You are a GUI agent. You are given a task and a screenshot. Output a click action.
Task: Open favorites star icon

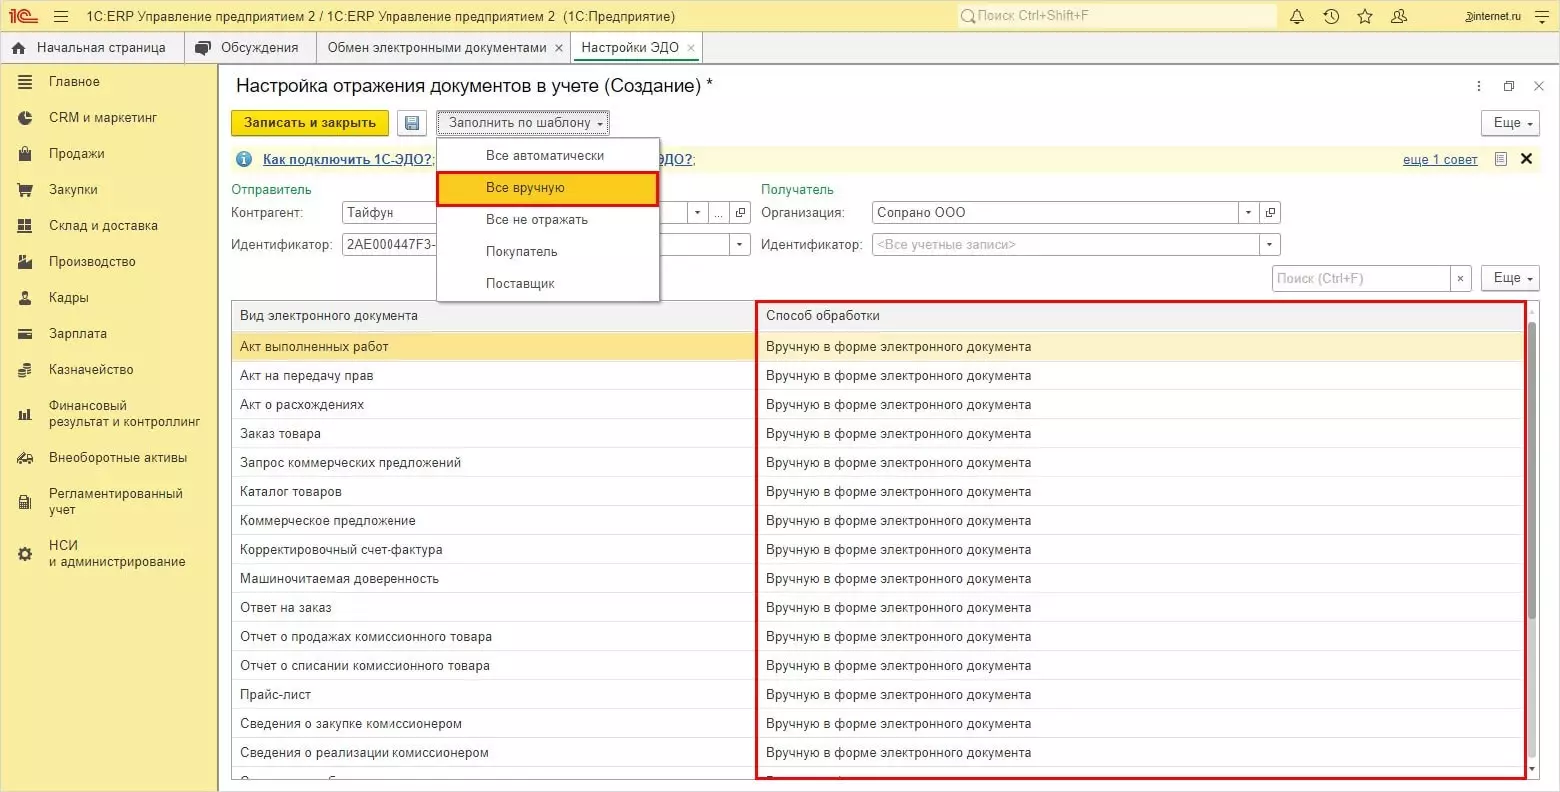(x=1365, y=16)
